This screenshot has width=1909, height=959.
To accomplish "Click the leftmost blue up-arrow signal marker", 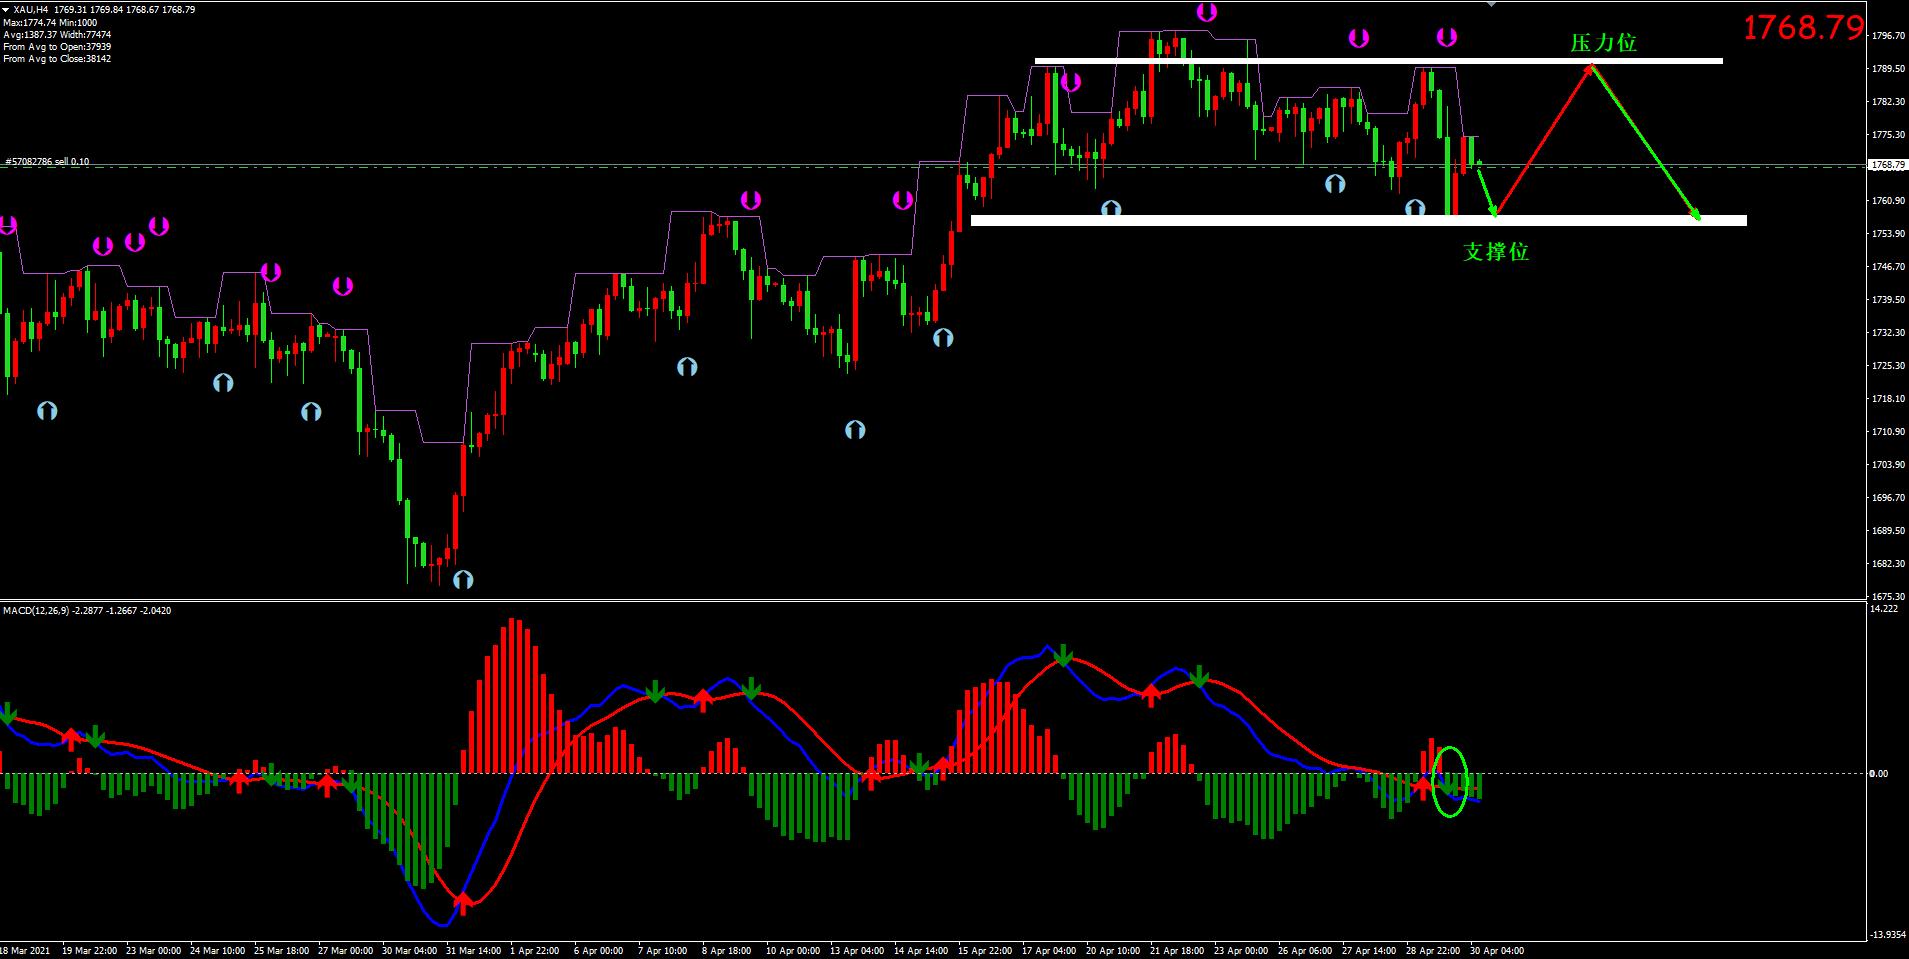I will click(x=47, y=410).
